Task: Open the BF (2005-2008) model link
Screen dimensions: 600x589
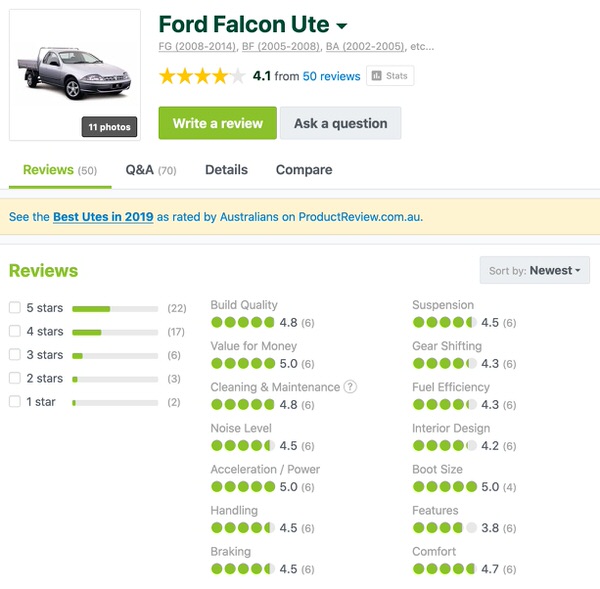Action: point(281,47)
